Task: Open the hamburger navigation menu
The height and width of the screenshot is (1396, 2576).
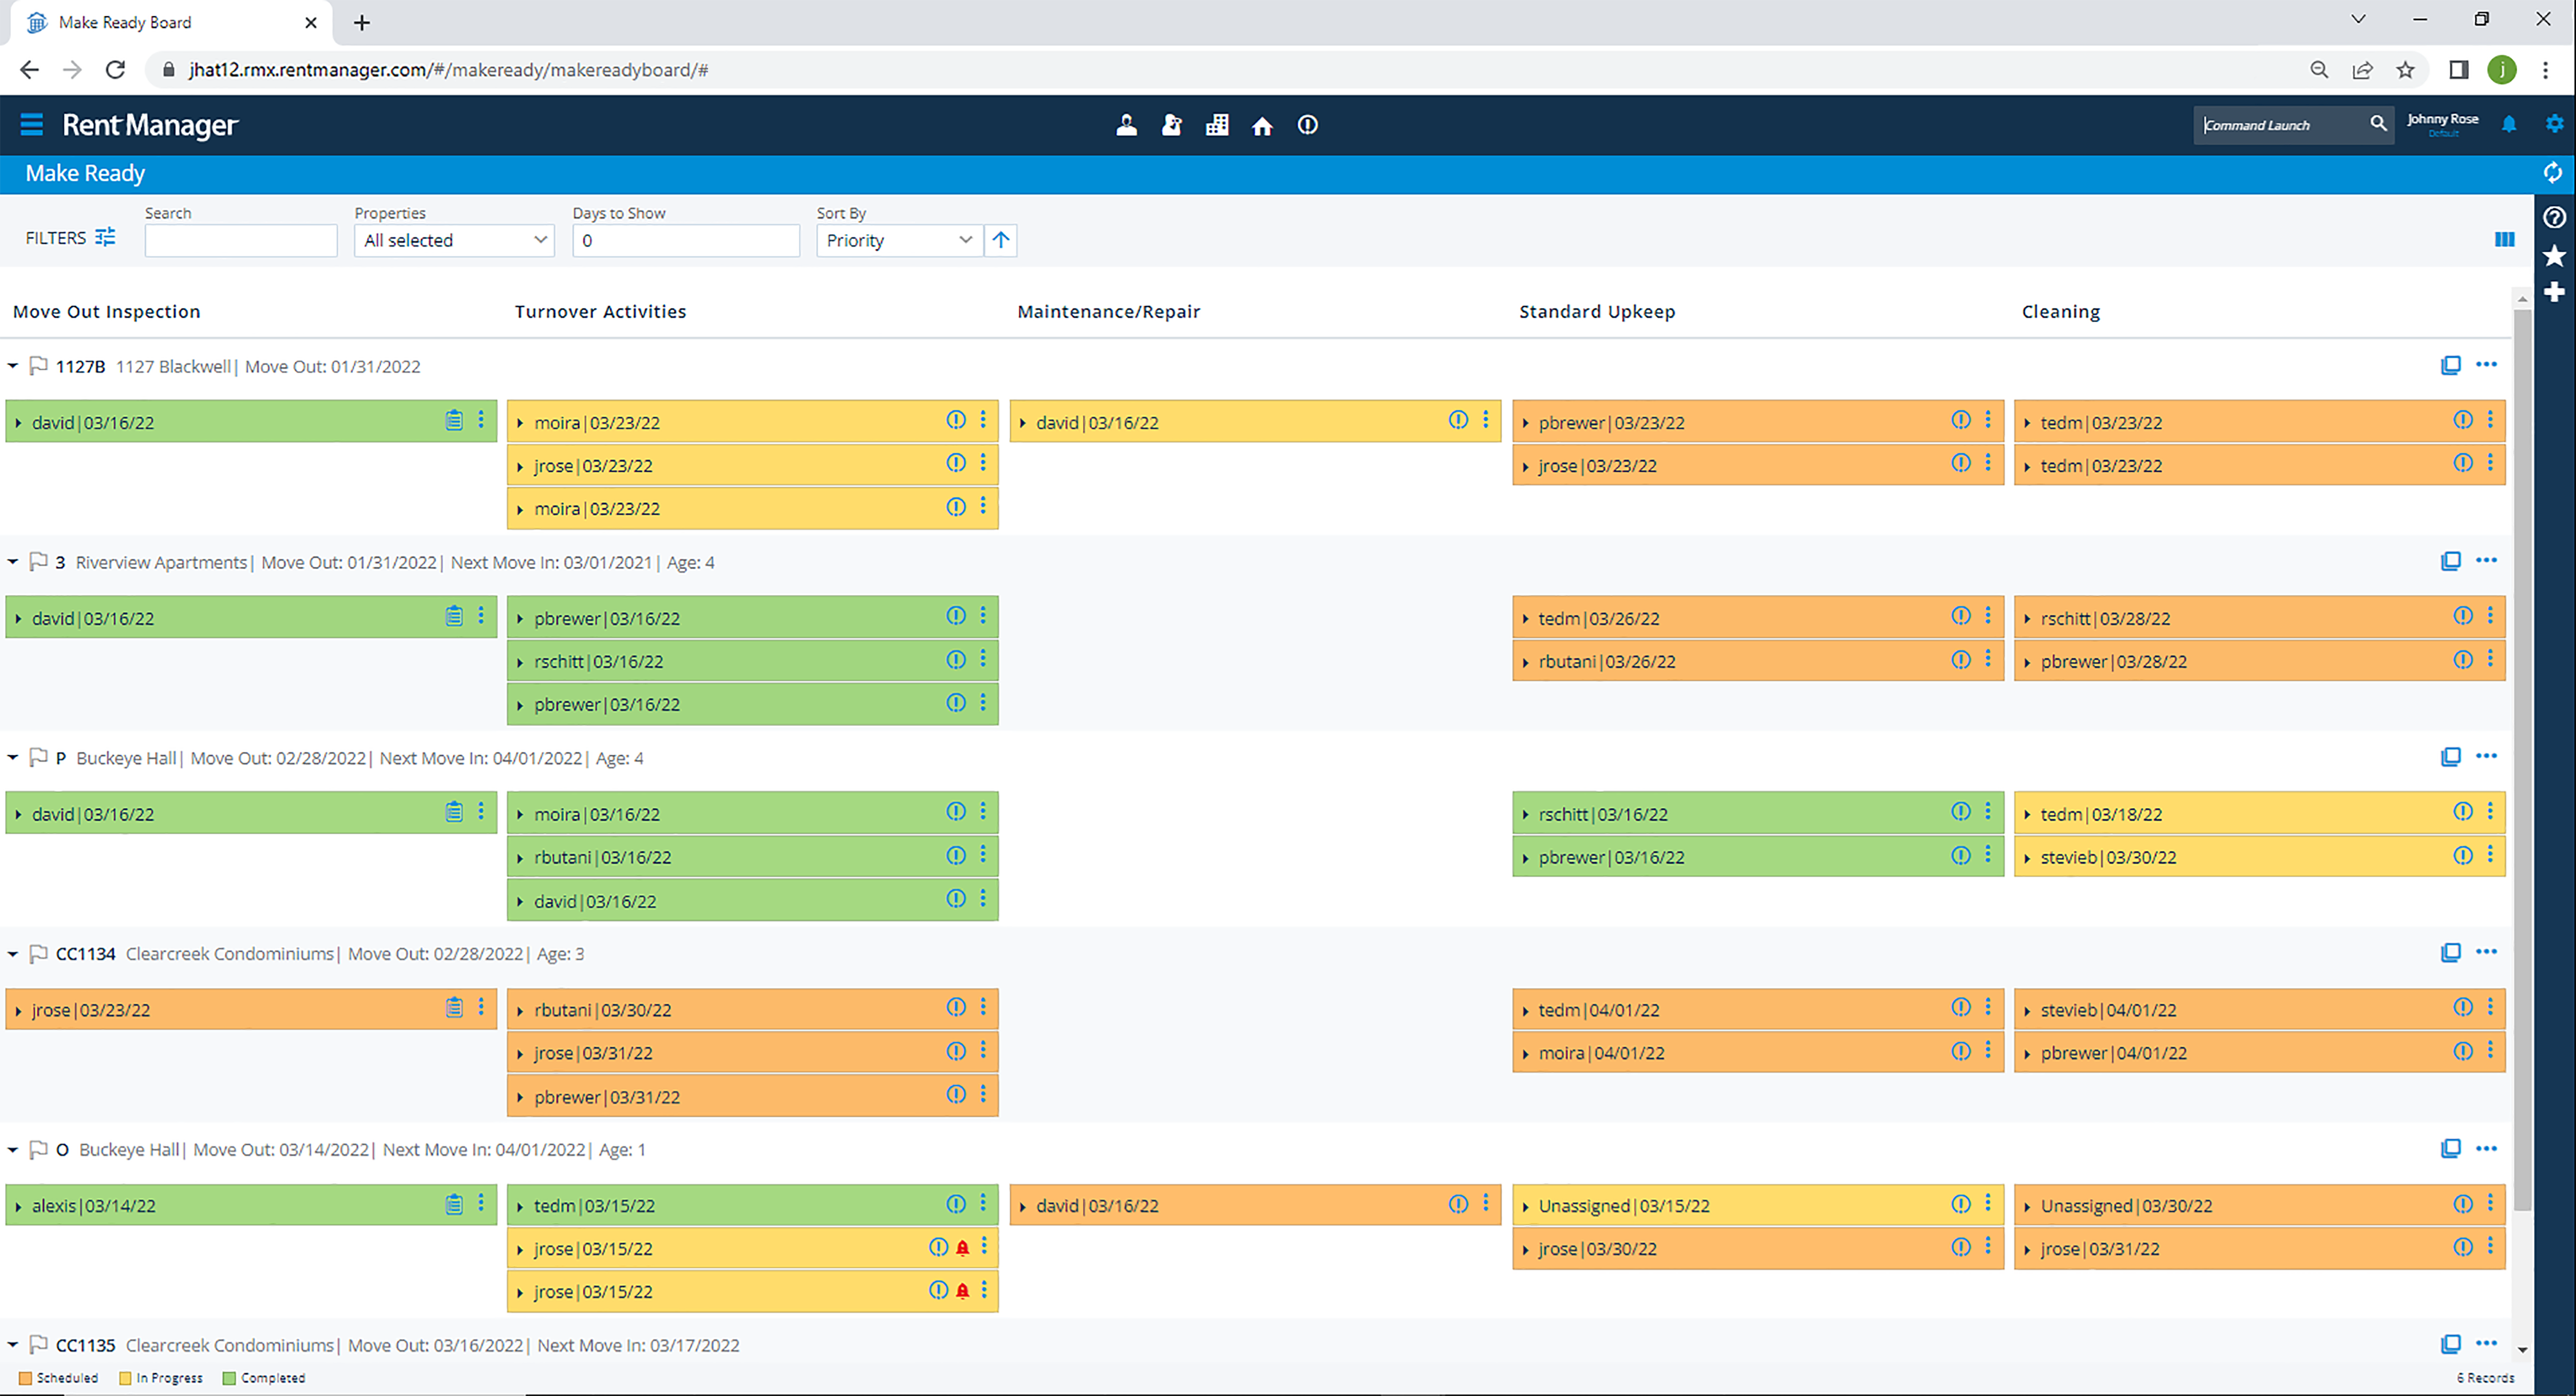Action: [x=31, y=125]
